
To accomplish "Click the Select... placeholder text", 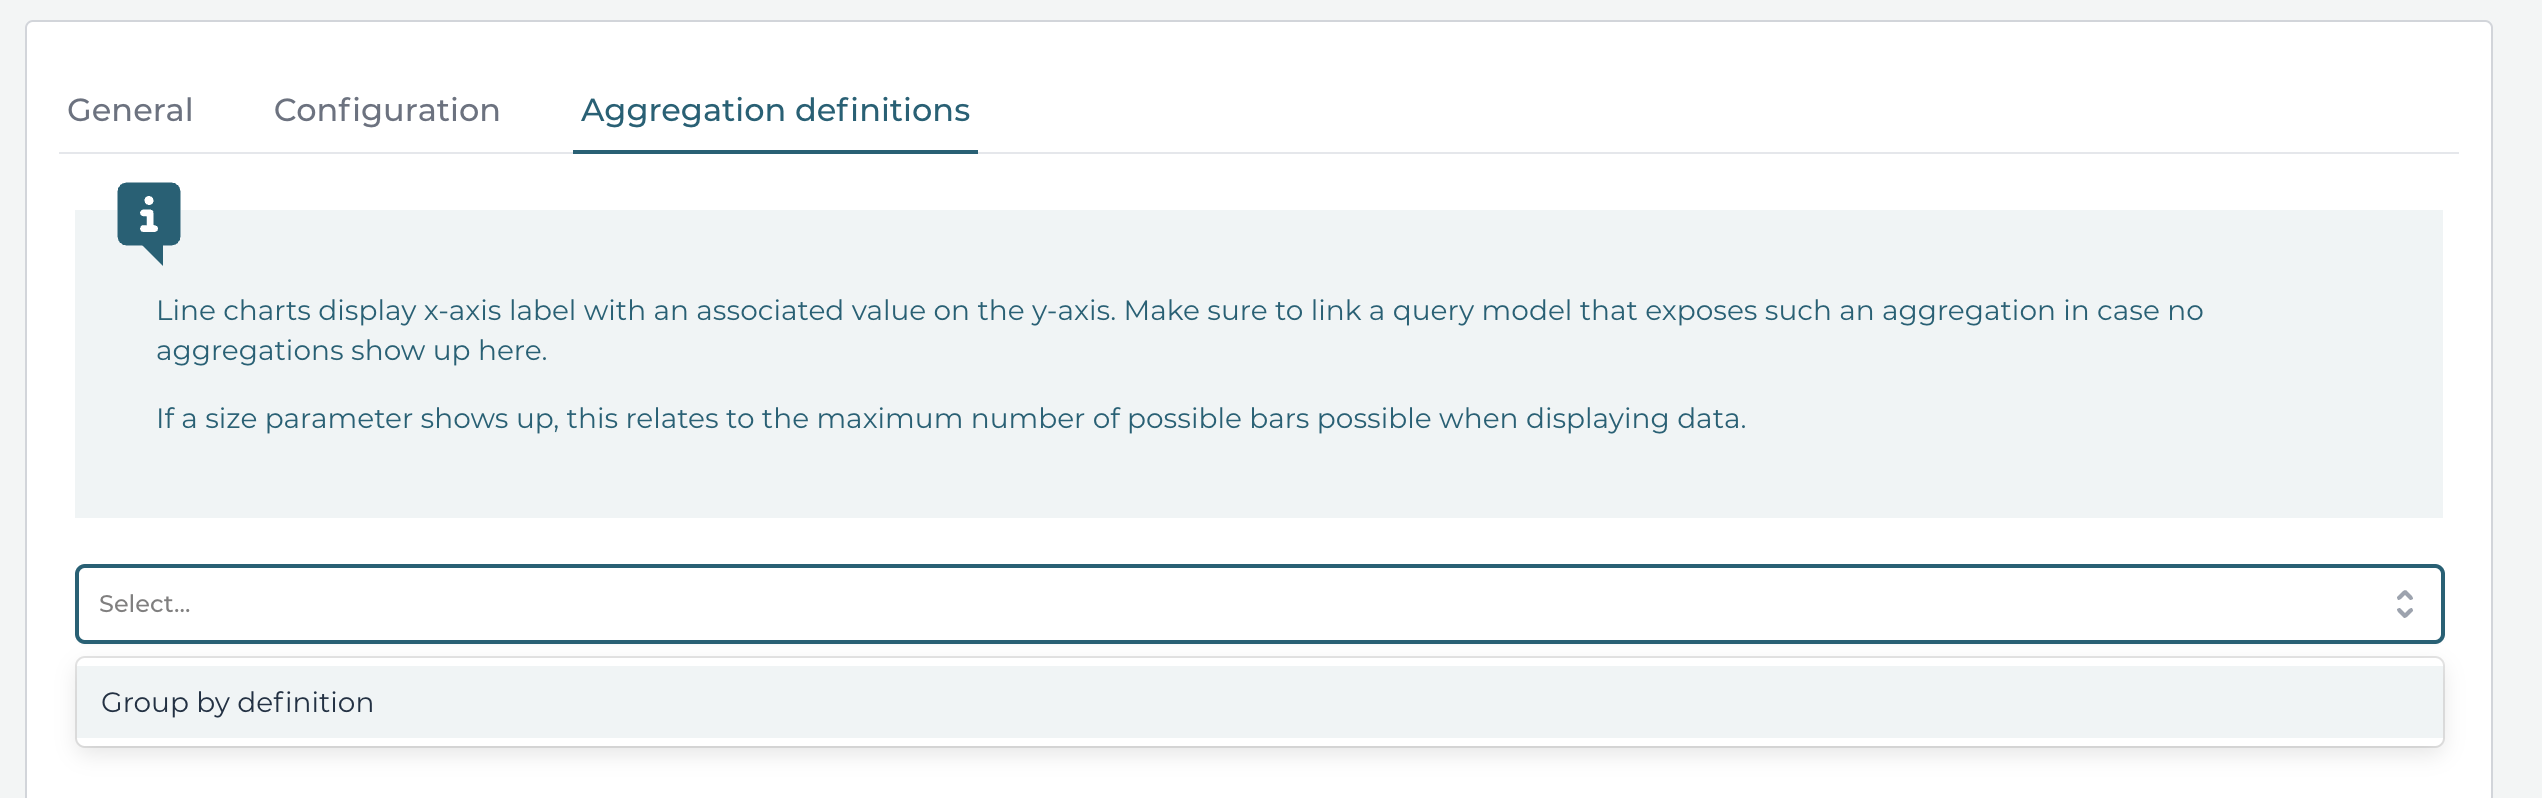I will point(143,603).
